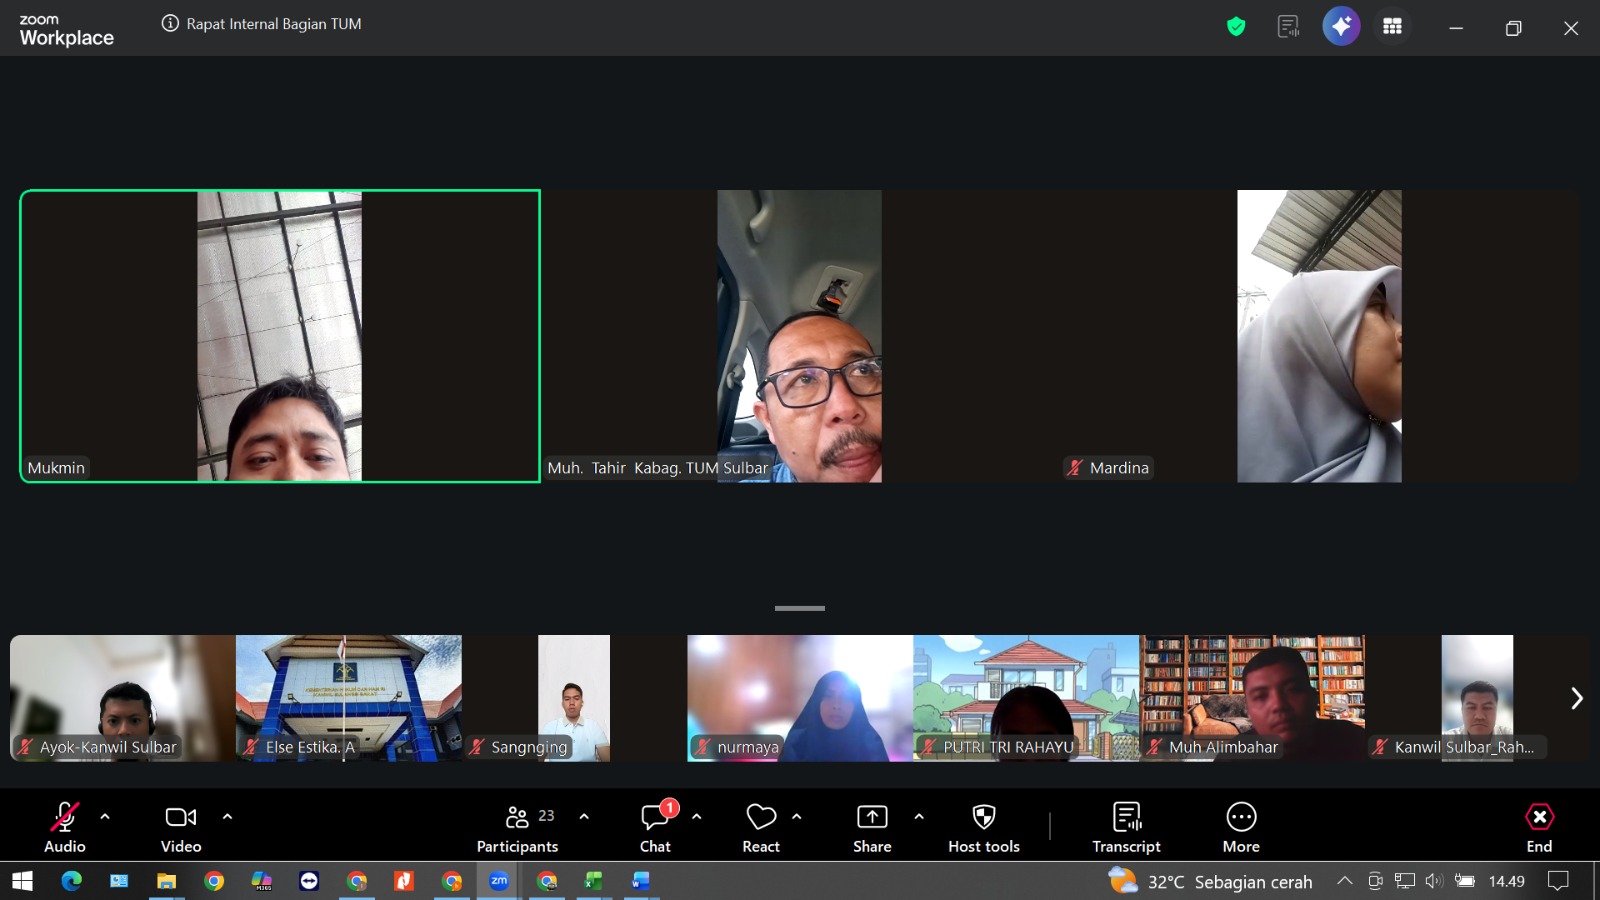This screenshot has width=1600, height=900.
Task: Expand the video options arrow
Action: click(227, 817)
